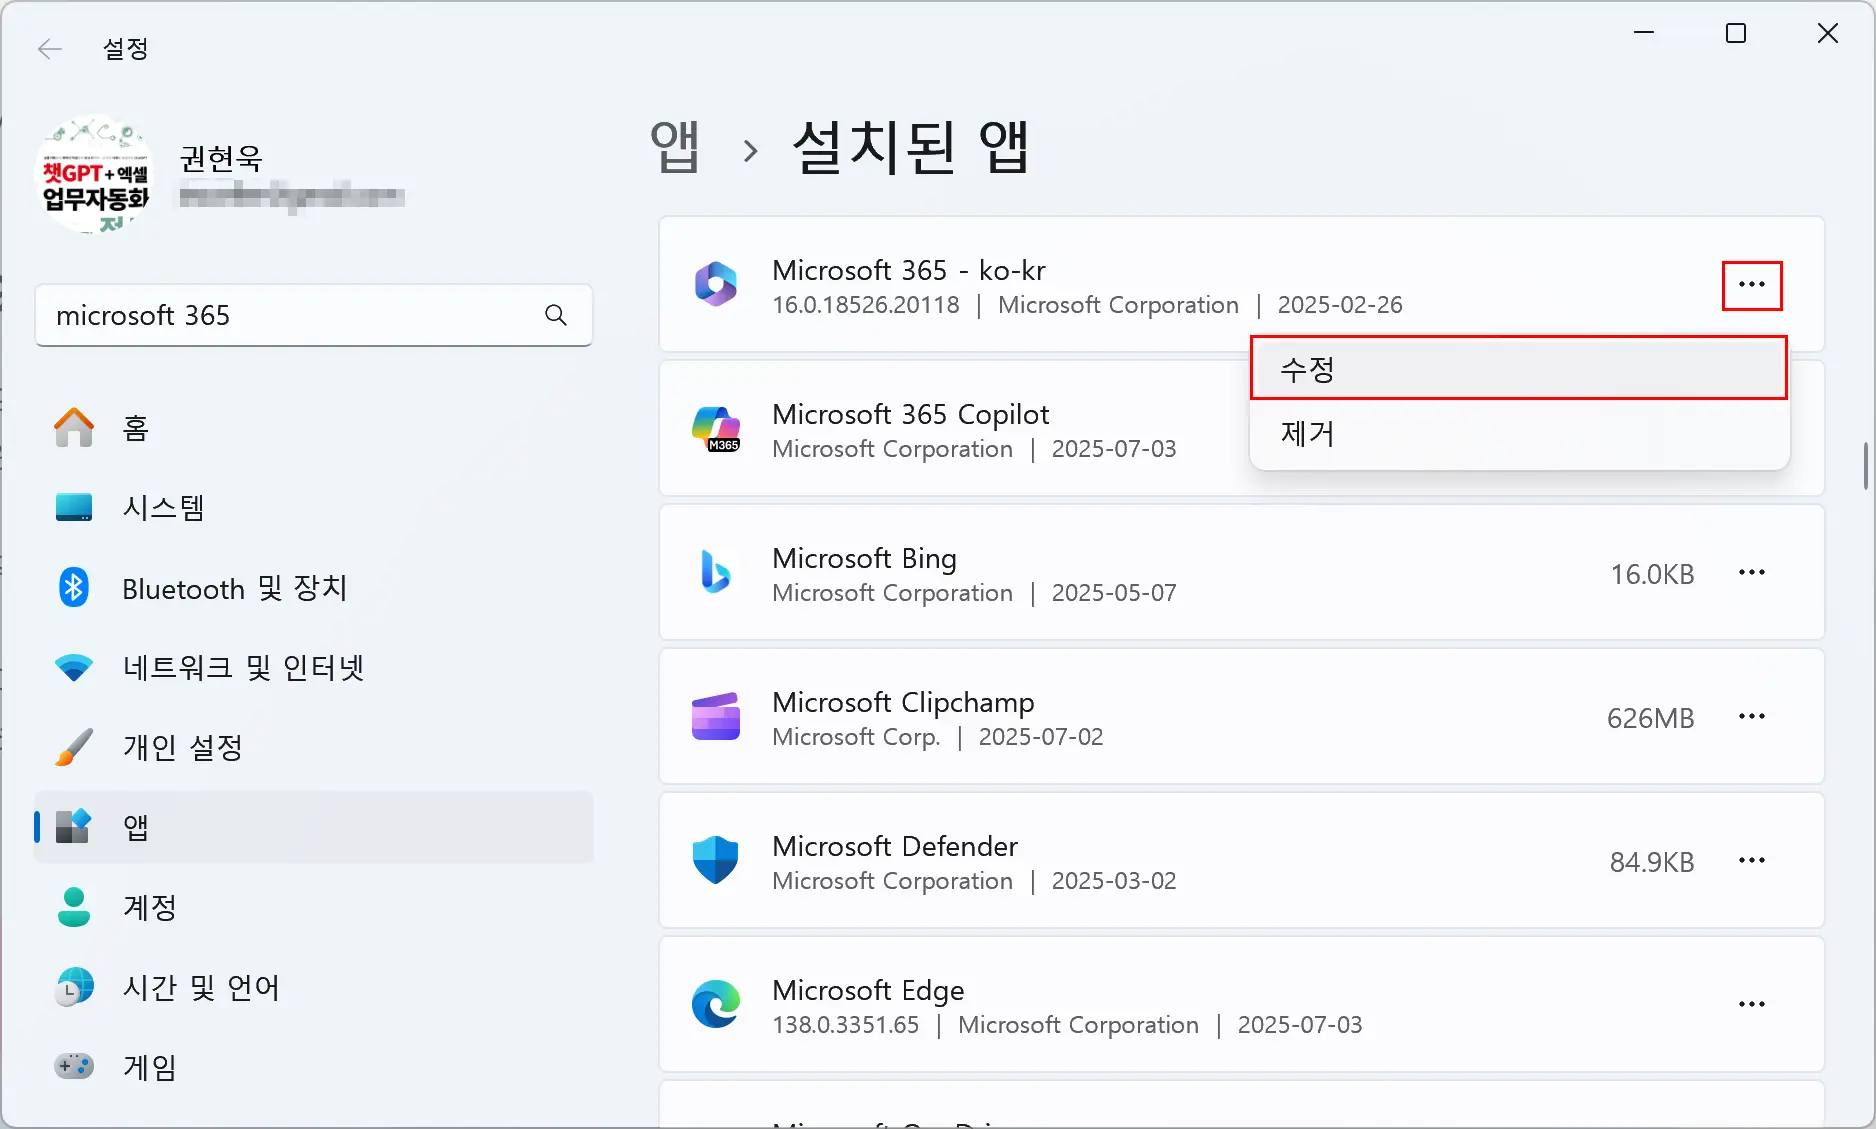Open 시간 및 언어 settings
The height and width of the screenshot is (1129, 1876).
coord(314,987)
